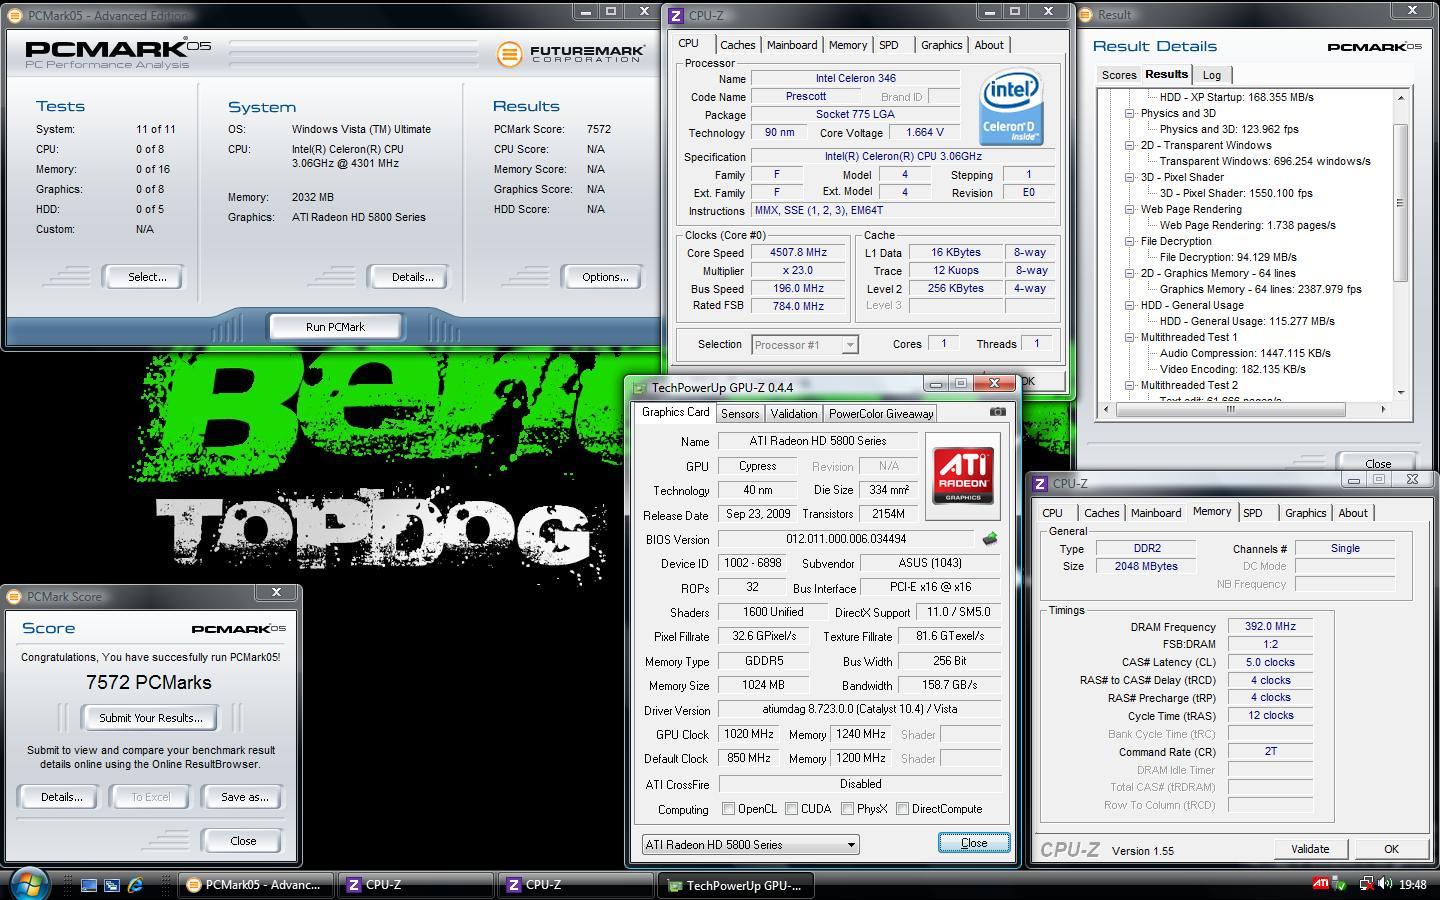Click the volume speaker tray icon
The width and height of the screenshot is (1440, 900).
[x=1385, y=884]
